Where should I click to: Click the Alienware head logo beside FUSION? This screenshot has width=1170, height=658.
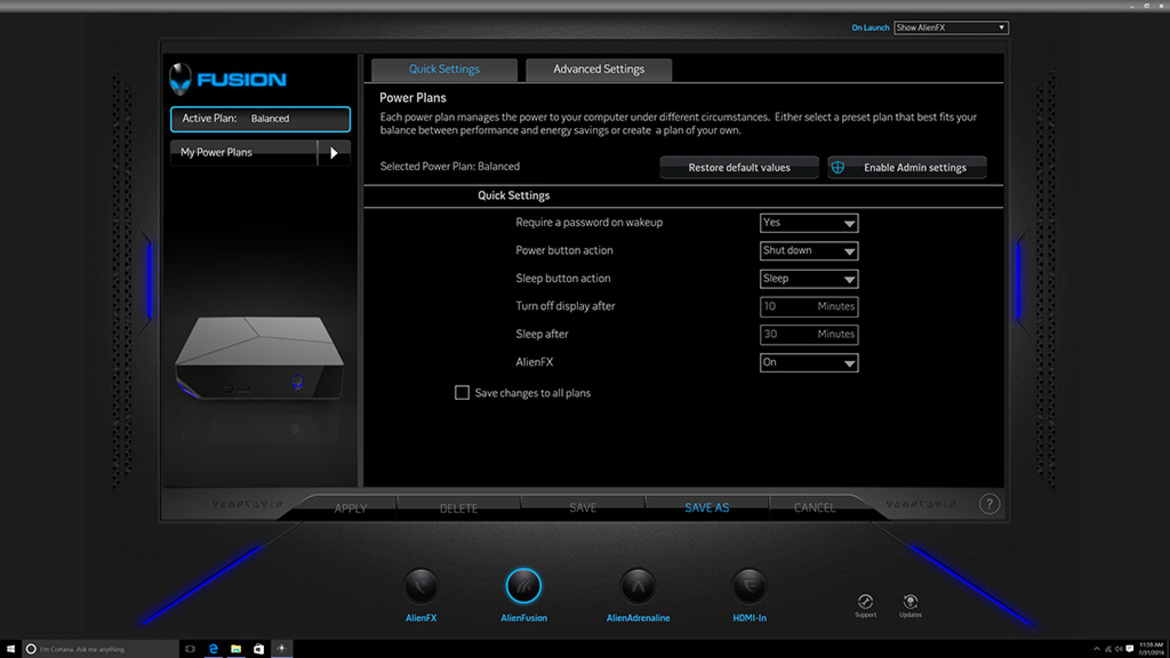pyautogui.click(x=180, y=79)
